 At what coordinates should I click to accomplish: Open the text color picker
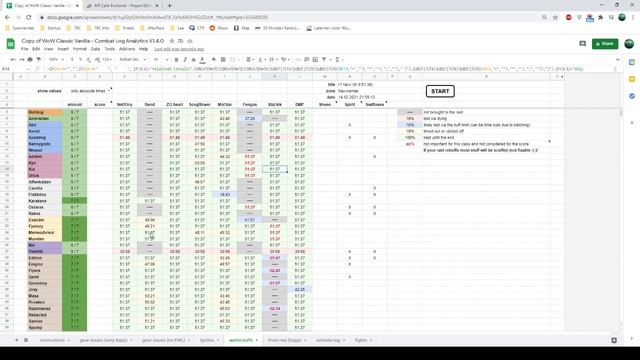(202, 60)
